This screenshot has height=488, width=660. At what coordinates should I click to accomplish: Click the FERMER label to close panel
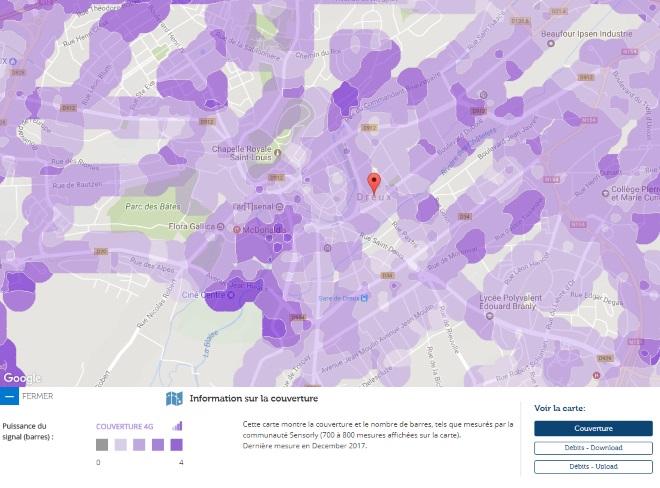coord(37,397)
